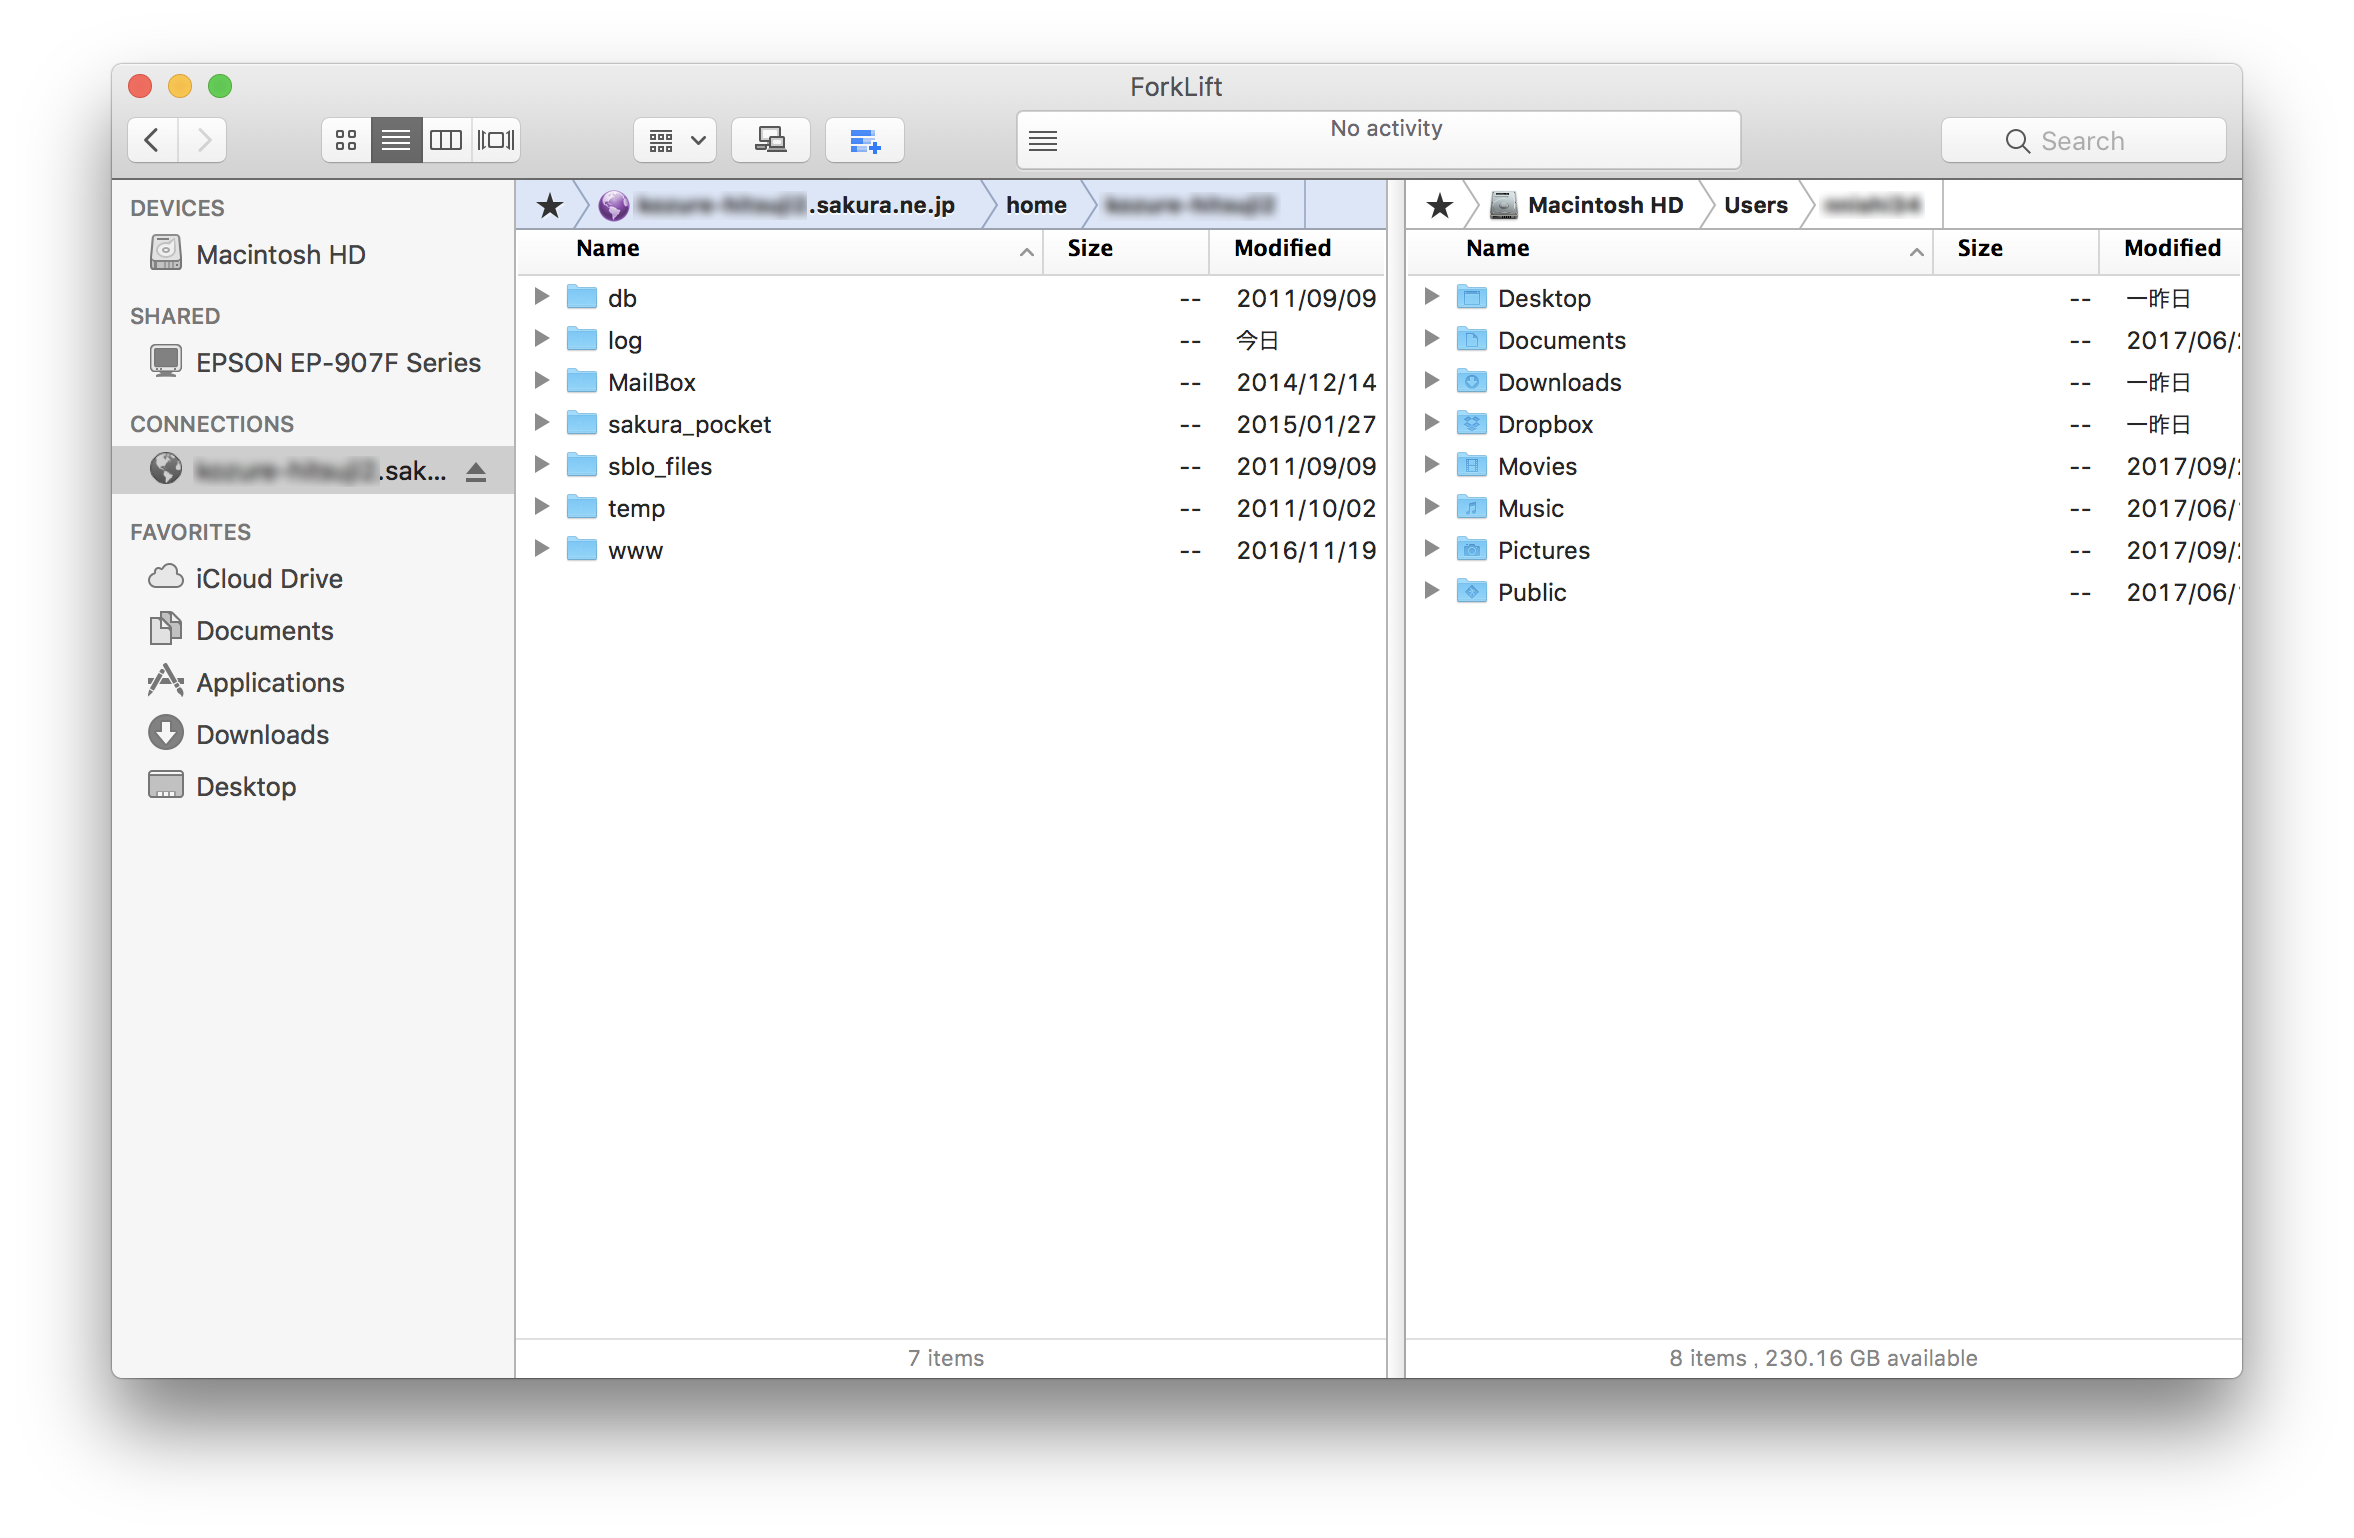Screen dimensions: 2354x1538
Task: Click left pane favorites star
Action: coord(550,206)
